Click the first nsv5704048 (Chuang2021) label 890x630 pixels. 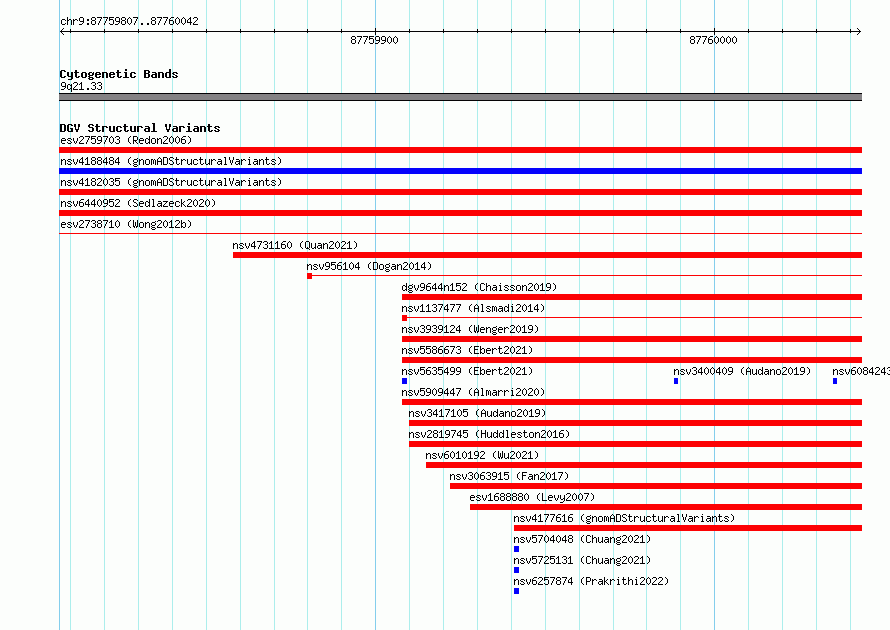(x=582, y=539)
